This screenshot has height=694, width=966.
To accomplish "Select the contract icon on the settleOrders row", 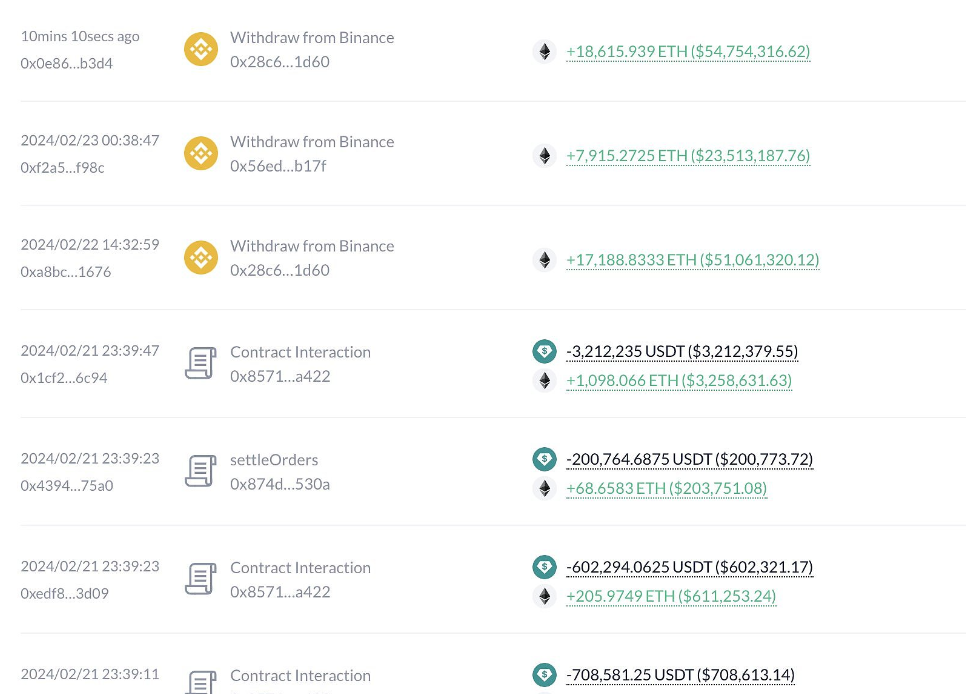I will tap(200, 471).
